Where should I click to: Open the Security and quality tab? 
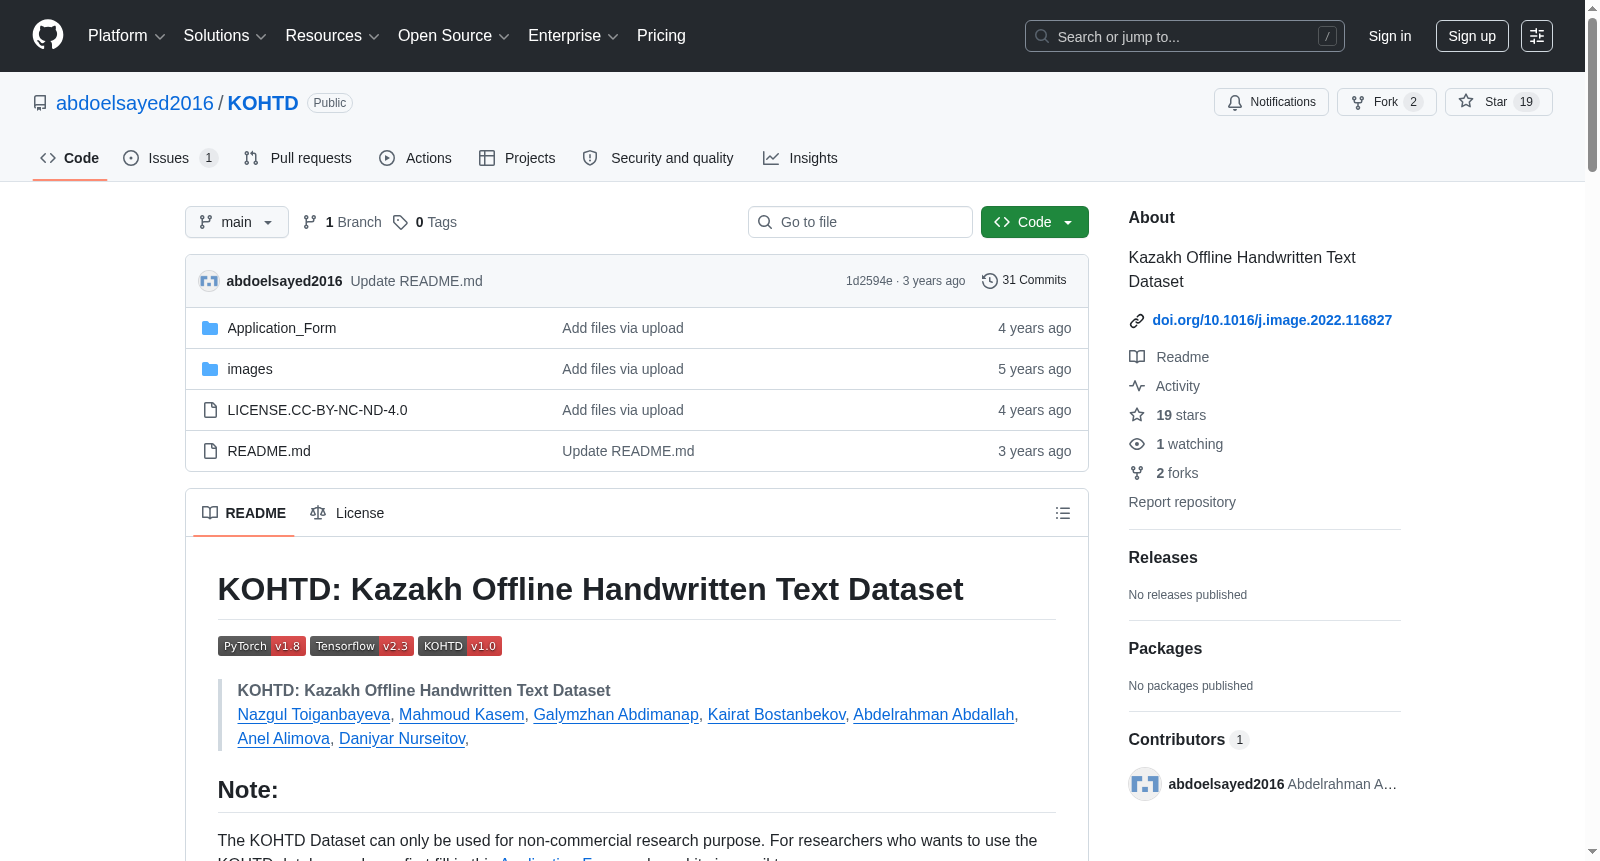658,158
